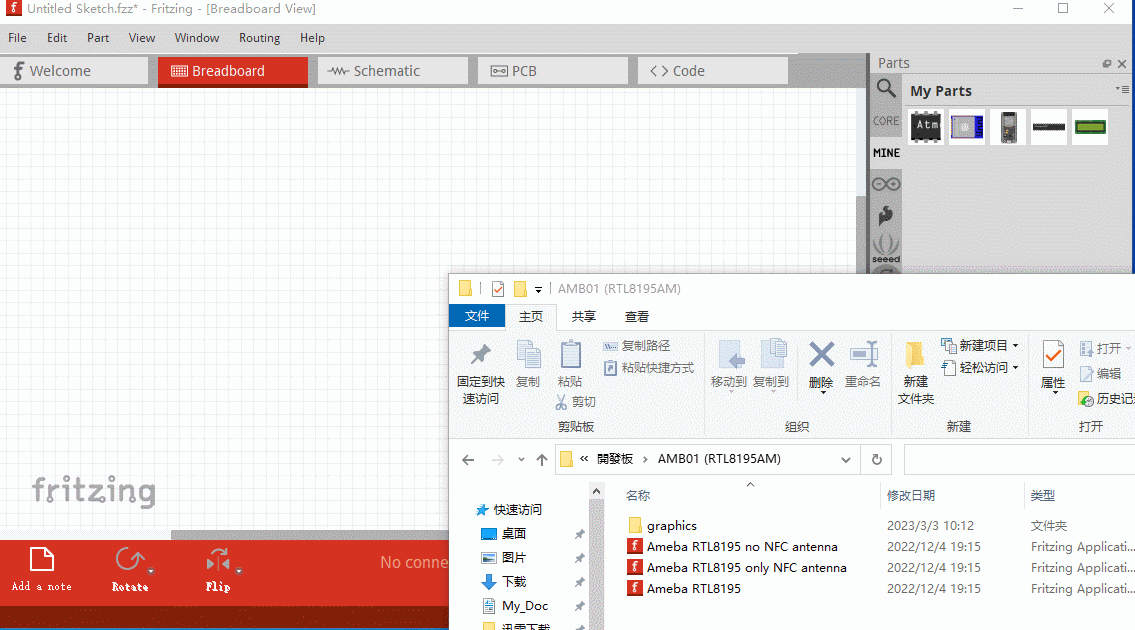Open the Edit menu
The image size is (1135, 630).
tap(57, 38)
